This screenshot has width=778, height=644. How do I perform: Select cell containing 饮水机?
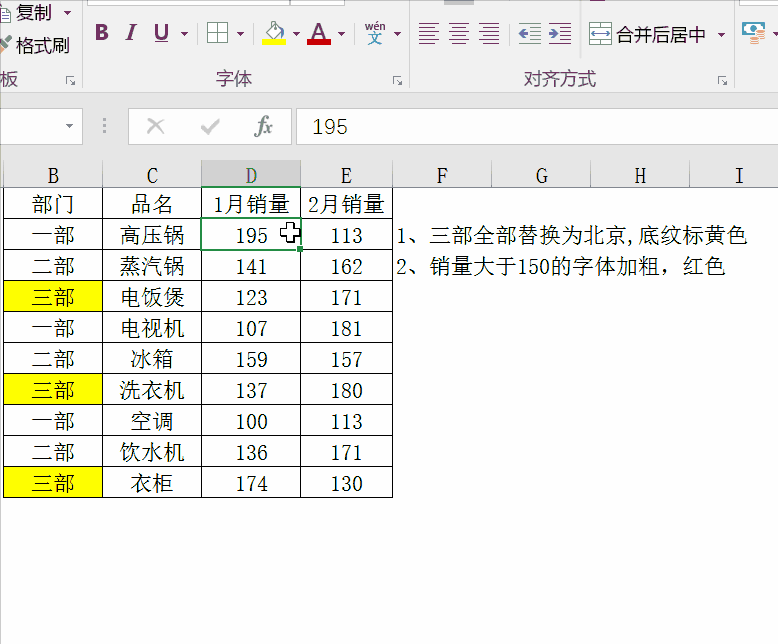[152, 451]
